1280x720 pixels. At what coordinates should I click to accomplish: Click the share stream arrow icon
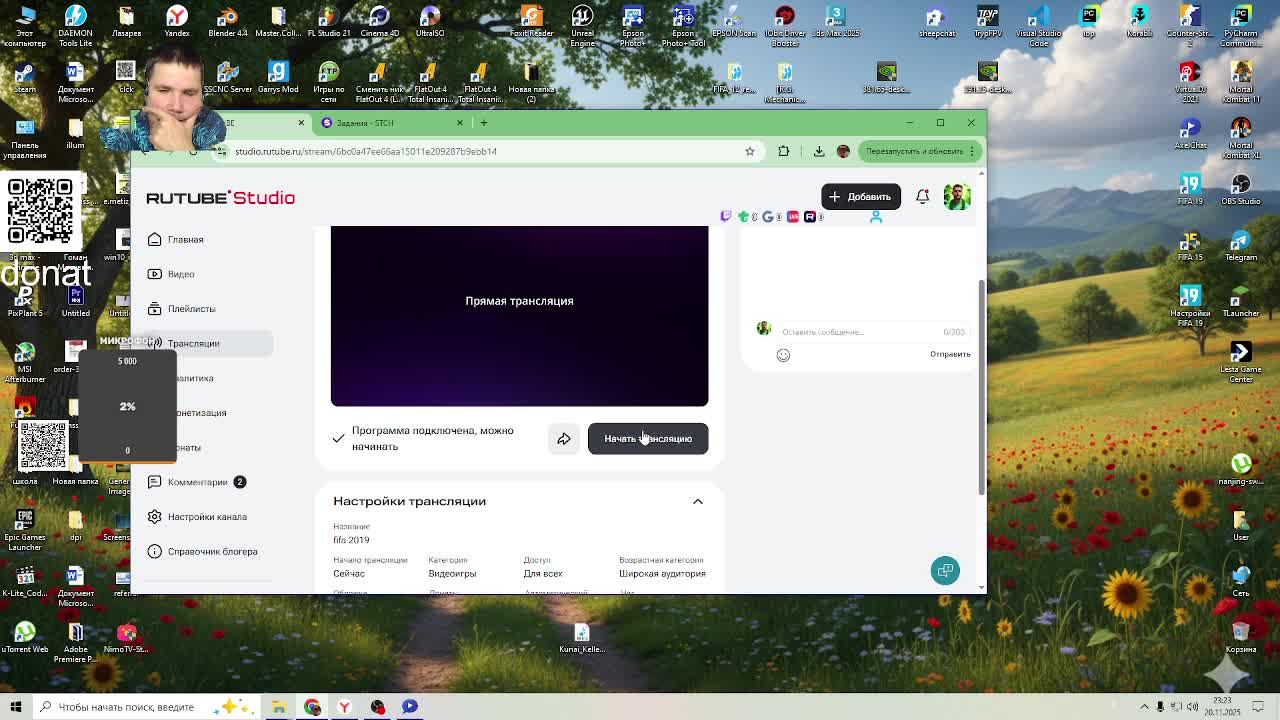564,439
